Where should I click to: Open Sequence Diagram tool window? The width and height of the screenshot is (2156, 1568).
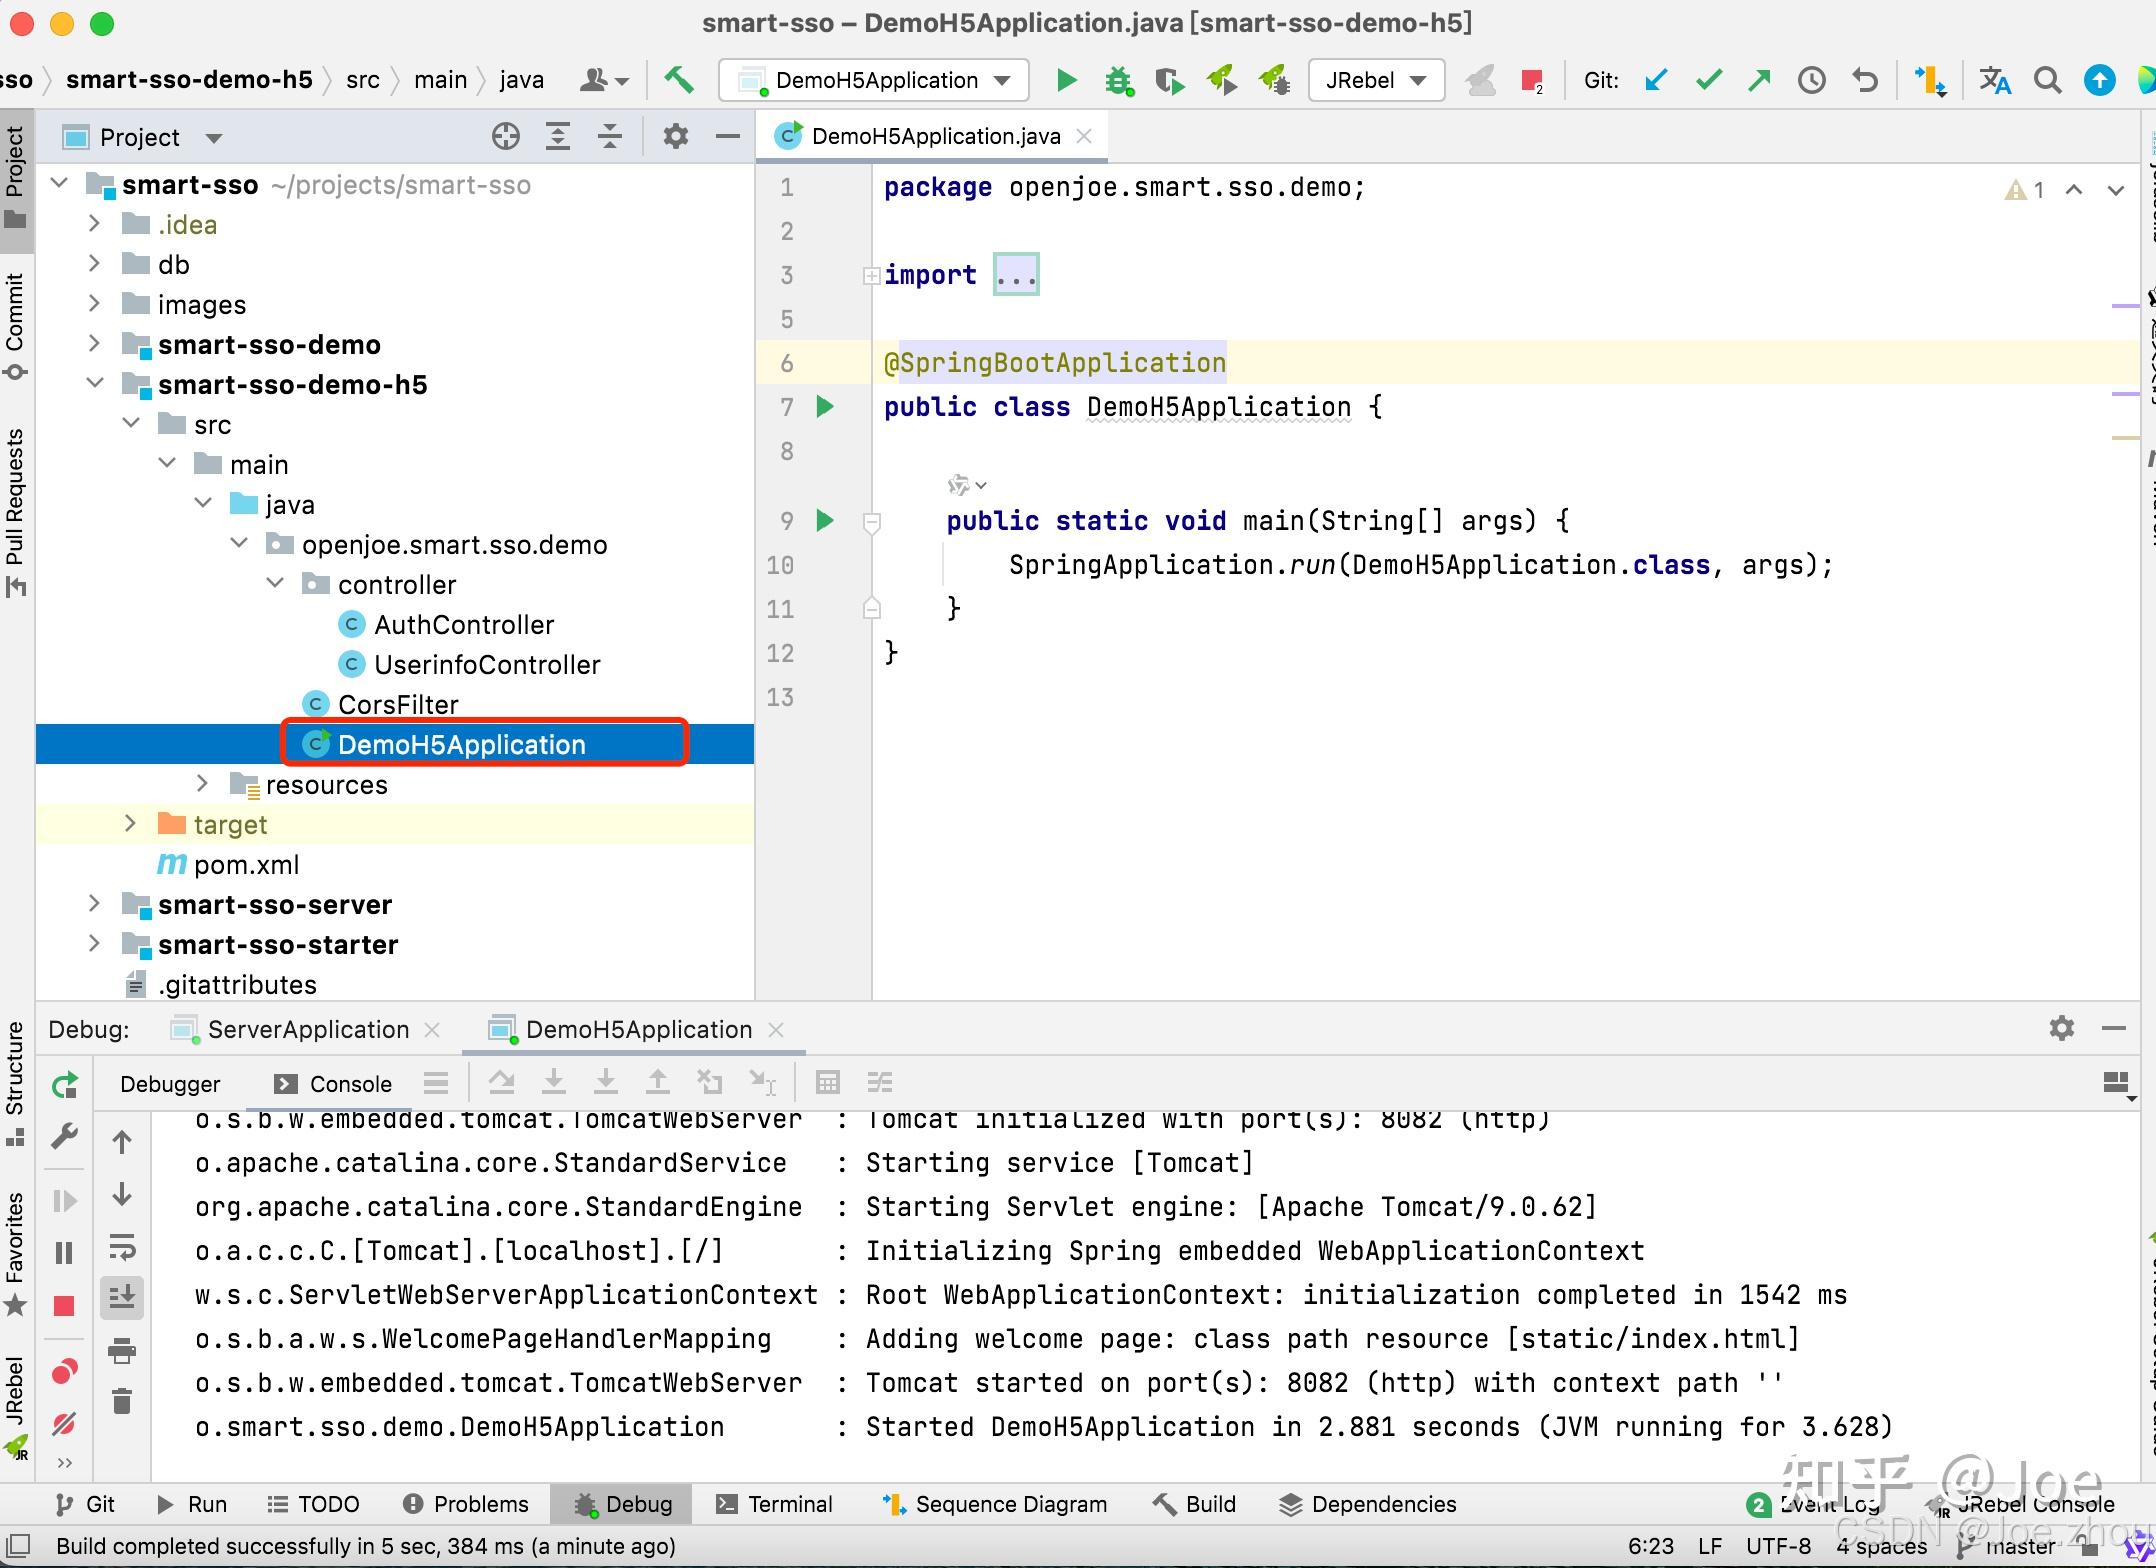coord(994,1504)
